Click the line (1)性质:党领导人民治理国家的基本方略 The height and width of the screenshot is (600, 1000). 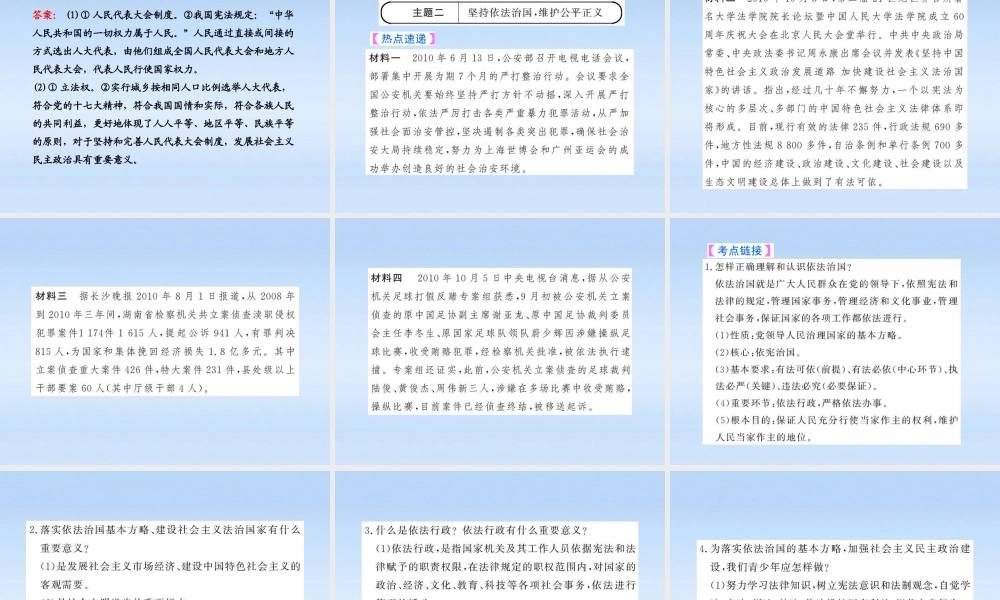click(x=809, y=335)
